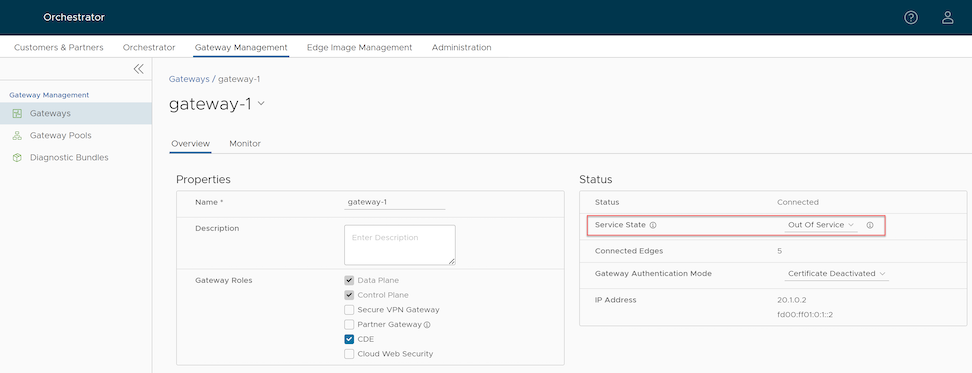The width and height of the screenshot is (972, 373).
Task: Click the Gateways sidebar icon
Action: click(x=17, y=113)
